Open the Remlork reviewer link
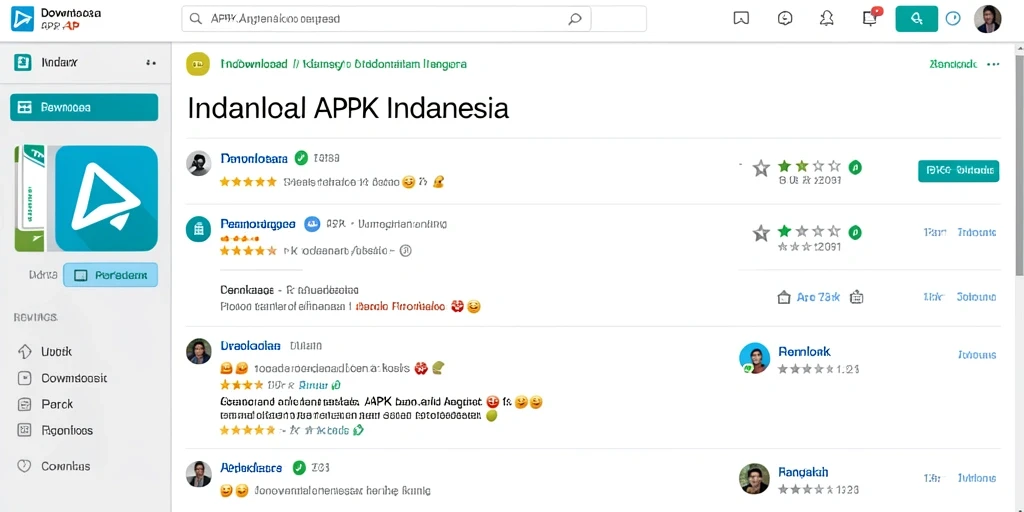 coord(804,351)
